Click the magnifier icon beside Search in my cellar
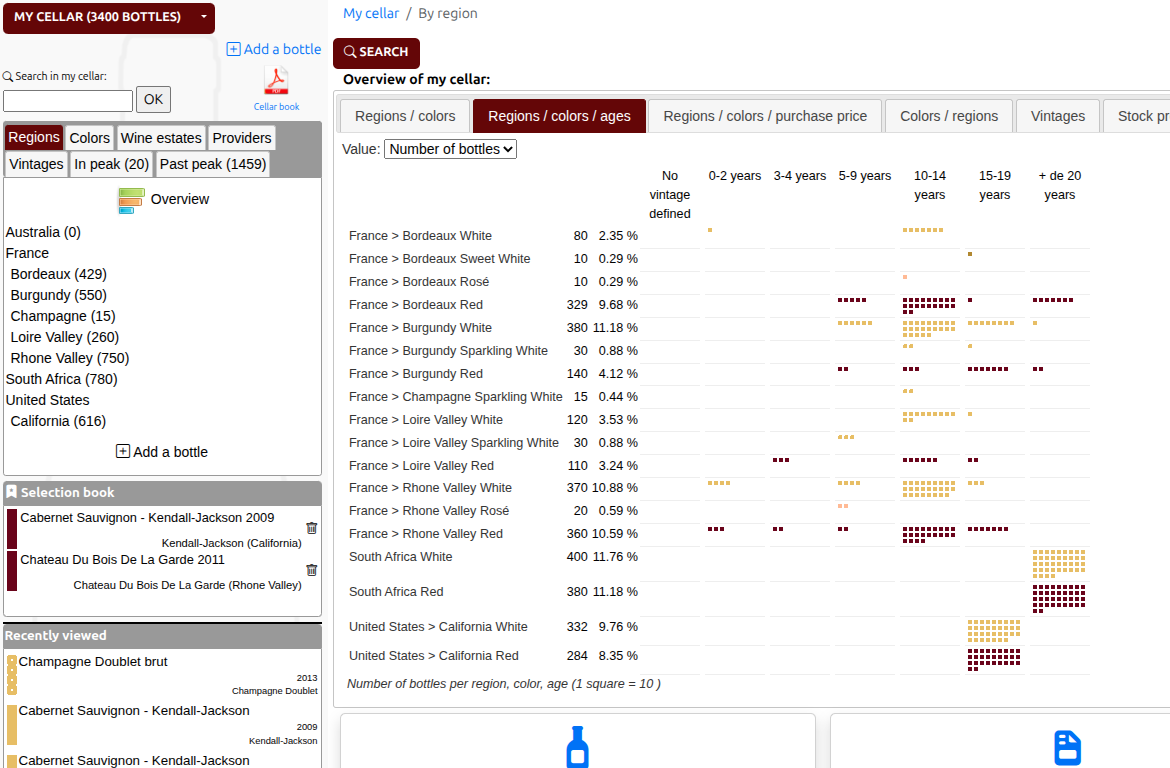The image size is (1170, 768). point(7,75)
